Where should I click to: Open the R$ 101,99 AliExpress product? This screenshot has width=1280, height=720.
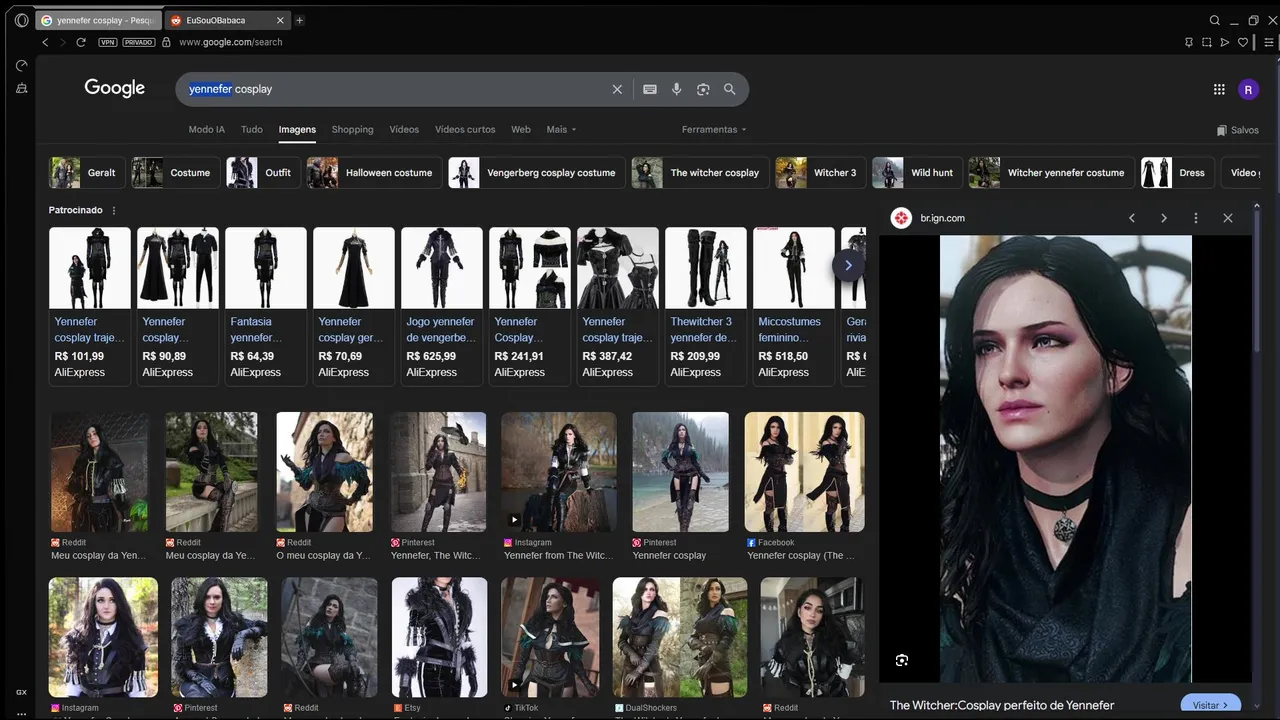(x=90, y=305)
